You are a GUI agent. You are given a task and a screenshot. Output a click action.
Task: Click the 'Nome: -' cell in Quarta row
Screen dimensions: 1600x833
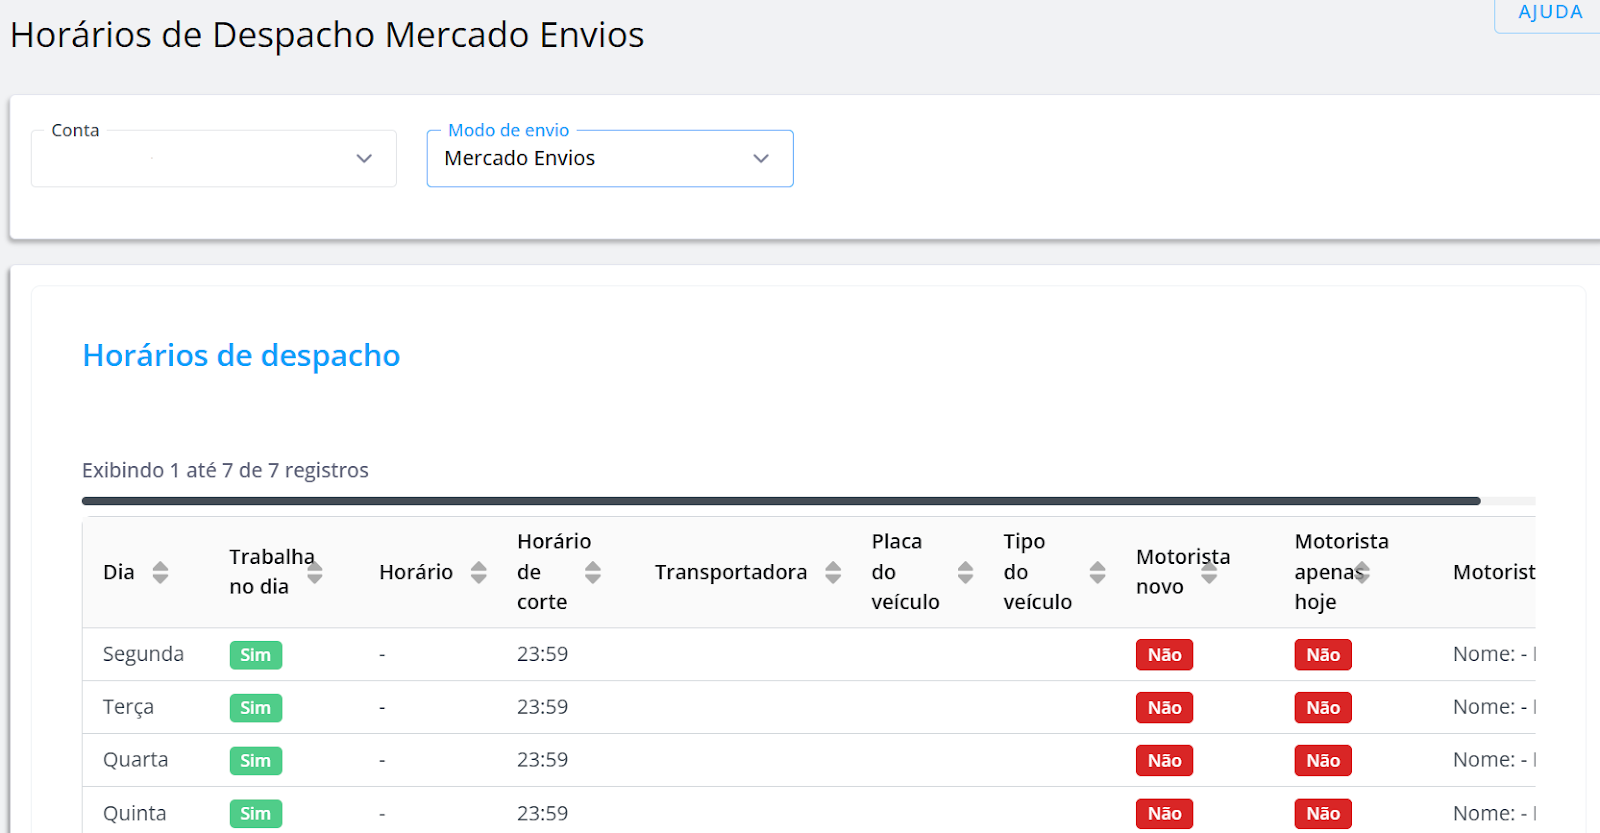click(x=1494, y=760)
